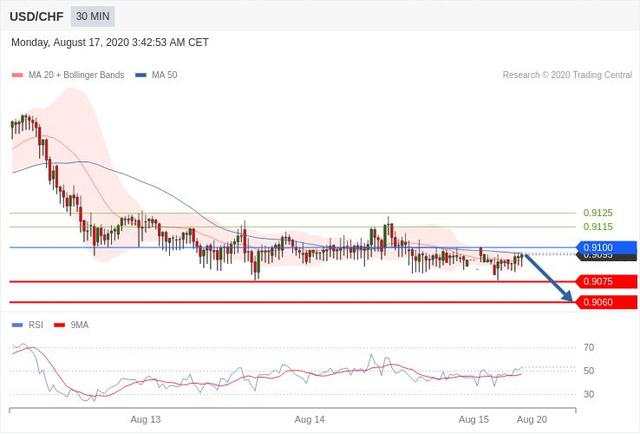Click the blue downward arrow head
The height and width of the screenshot is (434, 640).
click(567, 296)
